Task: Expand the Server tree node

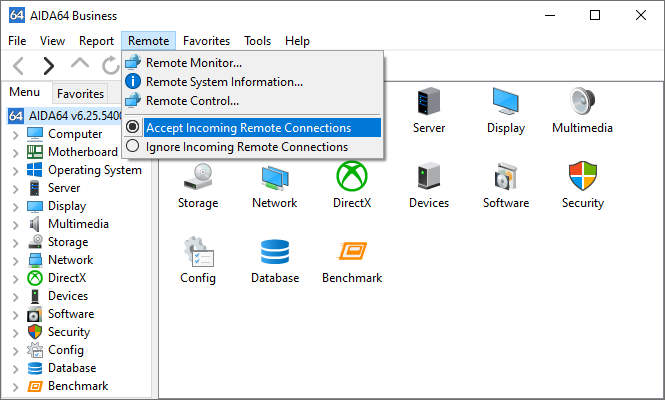Action: (x=16, y=189)
